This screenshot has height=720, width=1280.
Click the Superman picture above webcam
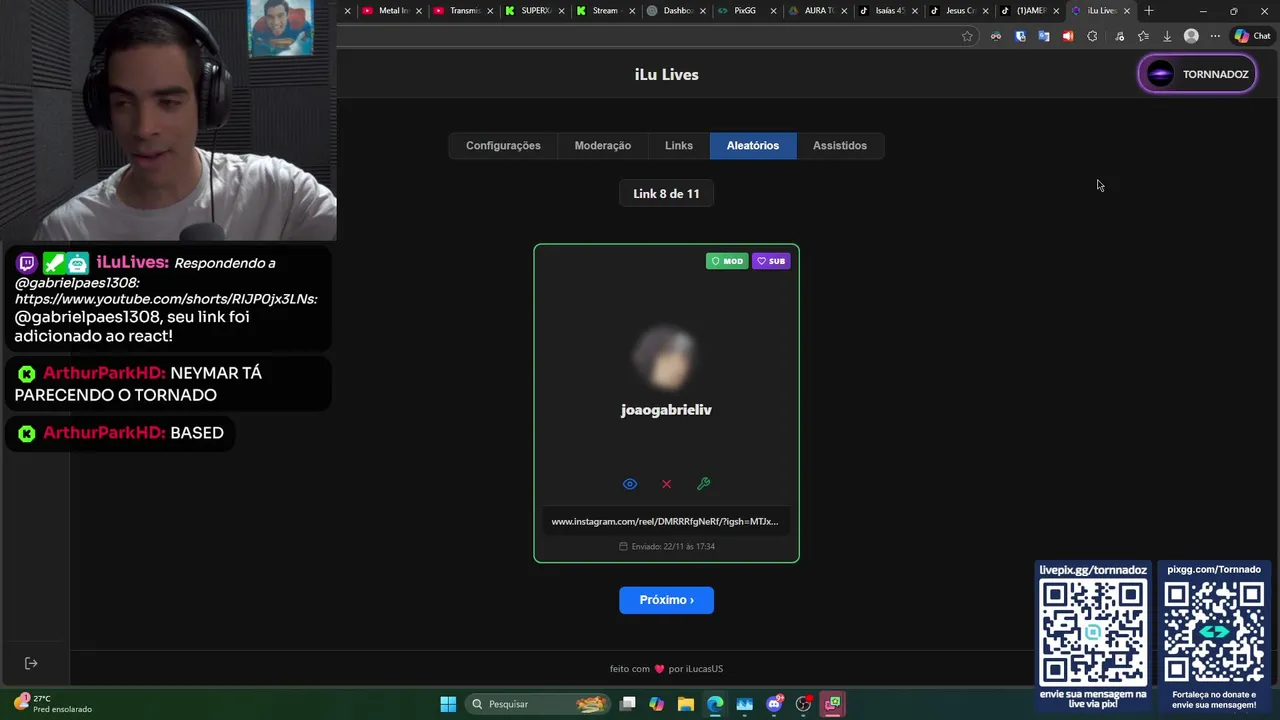pos(280,27)
